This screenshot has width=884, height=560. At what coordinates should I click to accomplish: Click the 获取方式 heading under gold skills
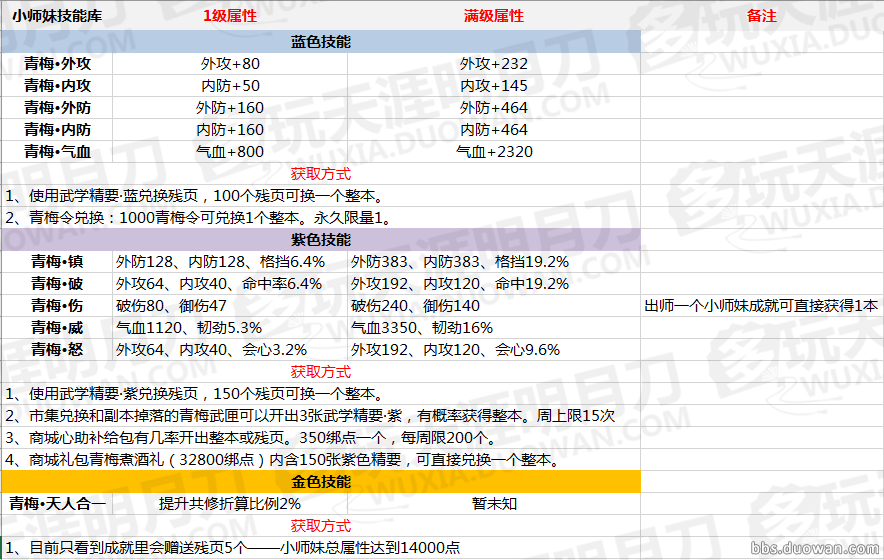click(x=321, y=526)
